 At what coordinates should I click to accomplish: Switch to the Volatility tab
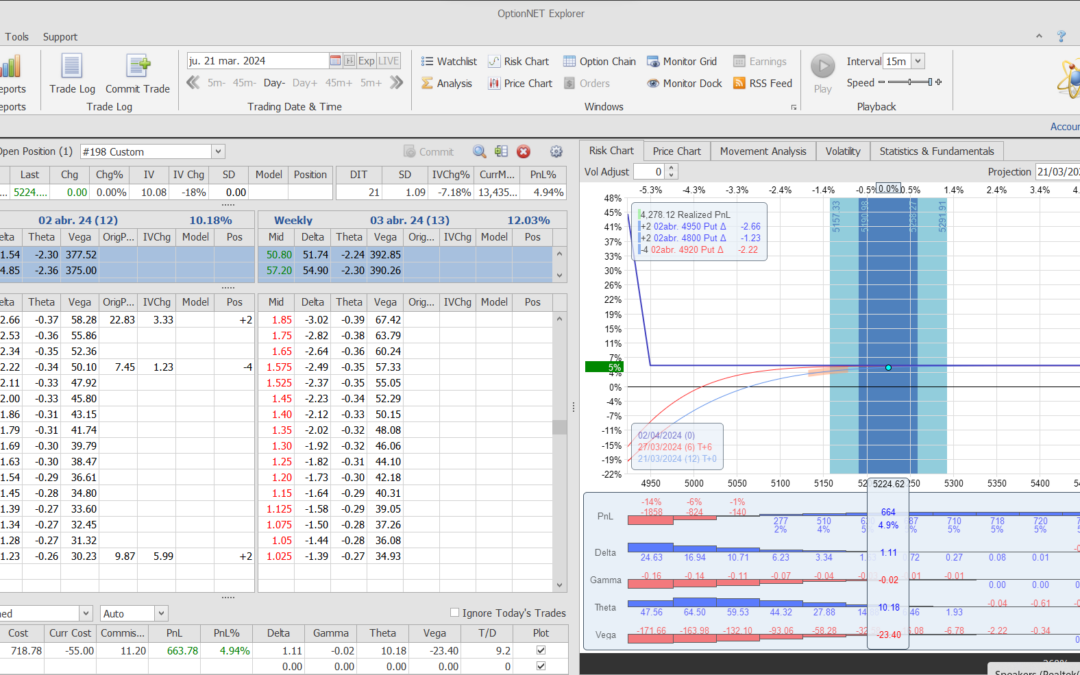click(x=842, y=151)
